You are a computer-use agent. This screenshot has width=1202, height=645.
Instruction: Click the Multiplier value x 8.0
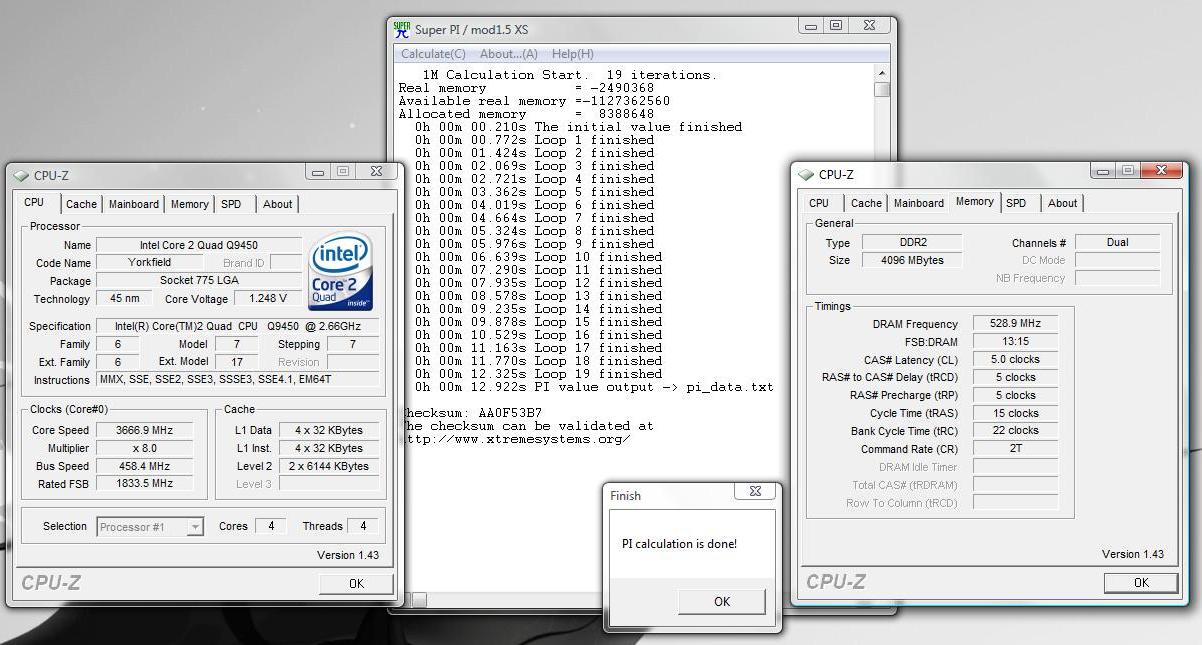point(146,448)
